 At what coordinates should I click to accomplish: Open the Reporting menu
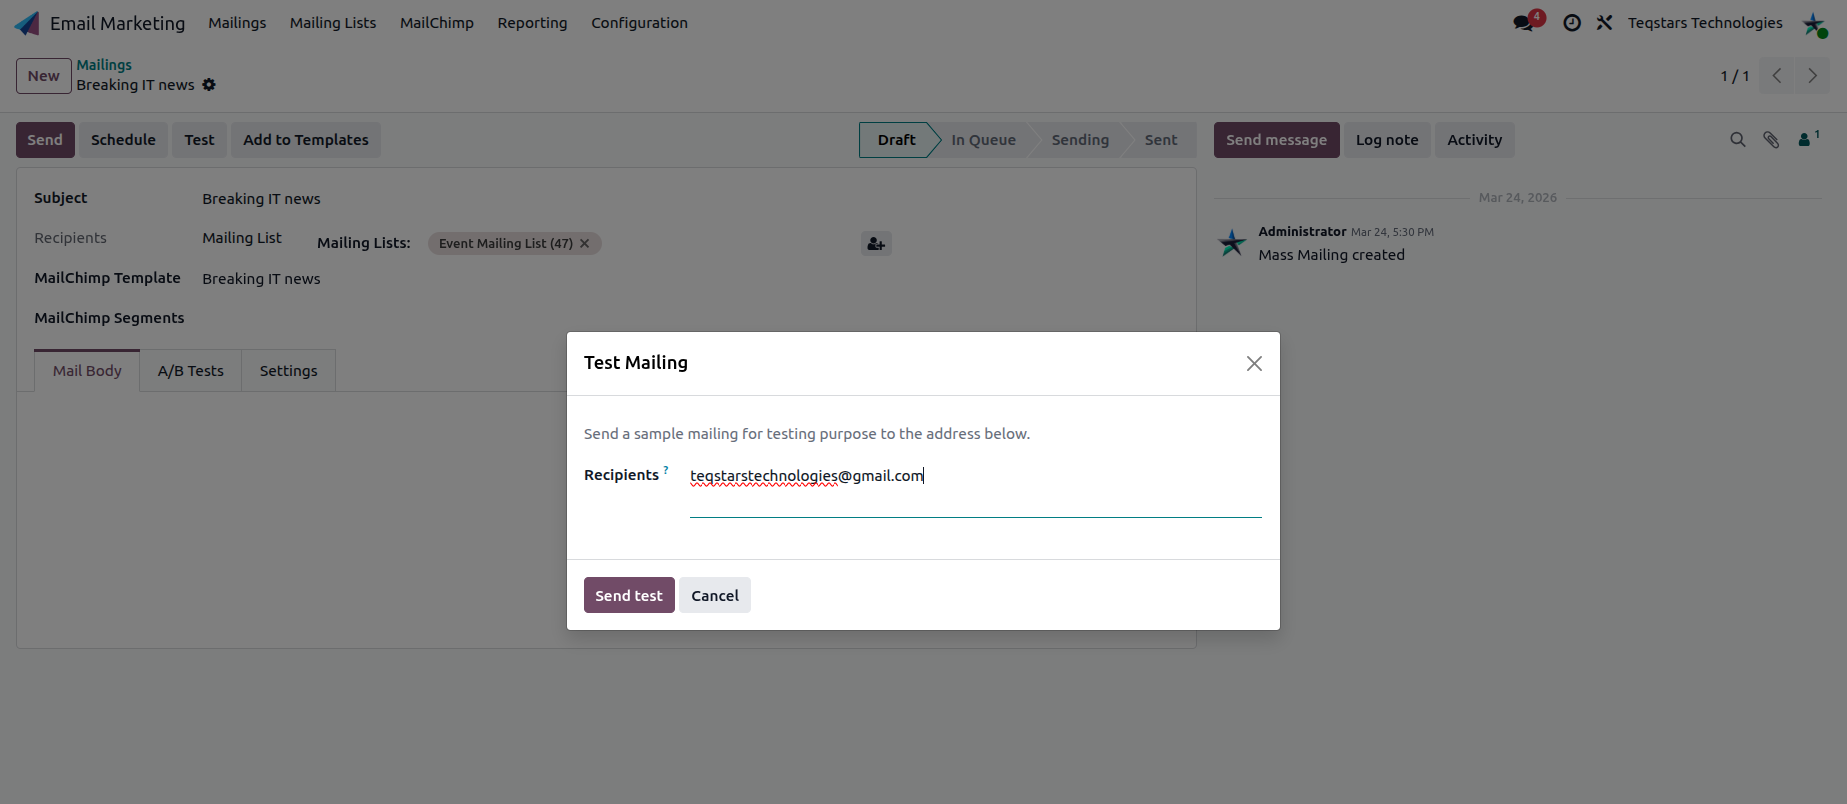point(532,23)
